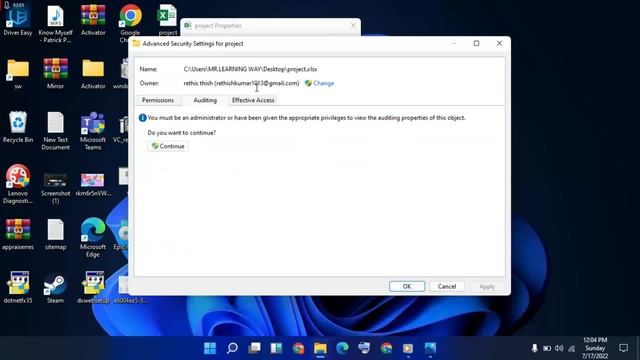640x360 pixels.
Task: Open the Screenshot (1) image file
Action: tap(56, 188)
